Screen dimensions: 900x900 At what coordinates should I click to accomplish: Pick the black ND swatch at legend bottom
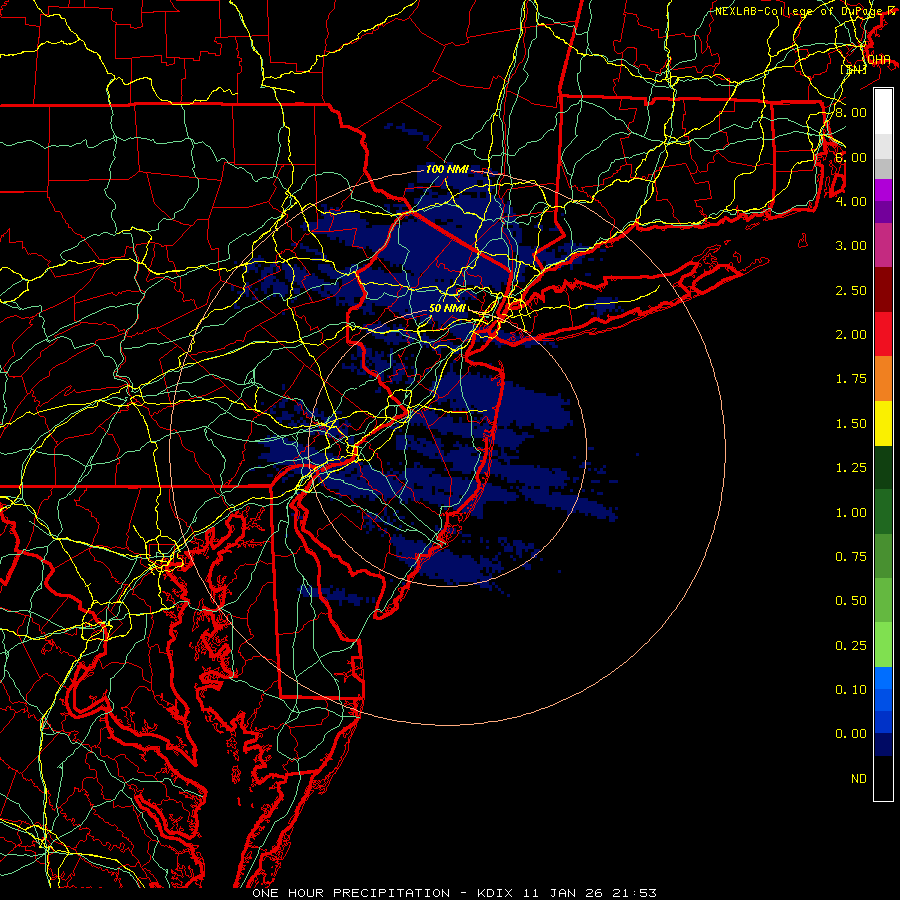(883, 778)
